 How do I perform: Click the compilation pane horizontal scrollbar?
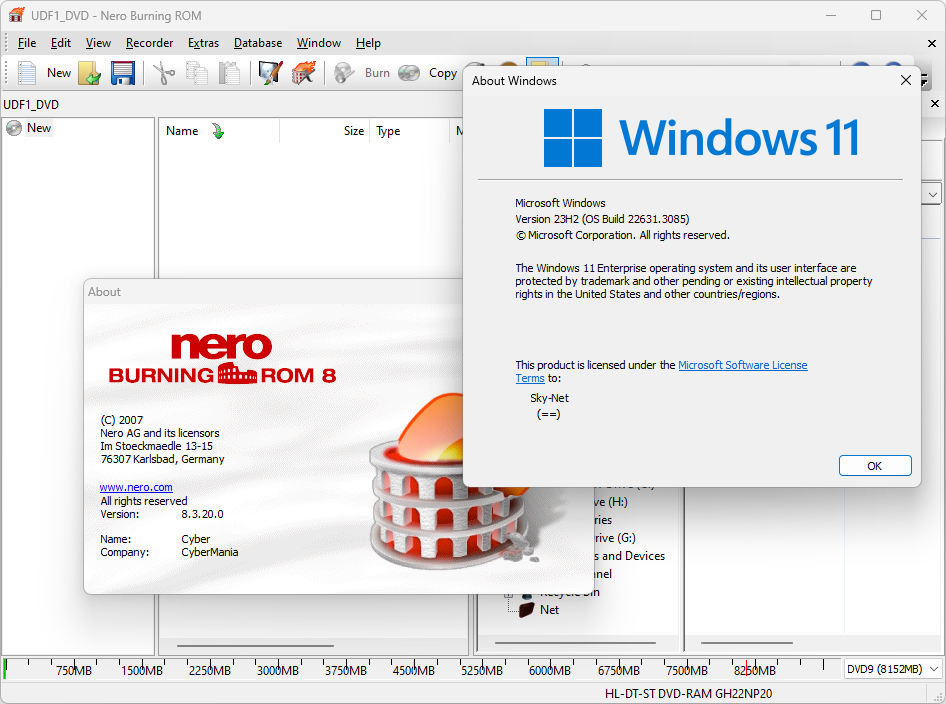tap(255, 645)
